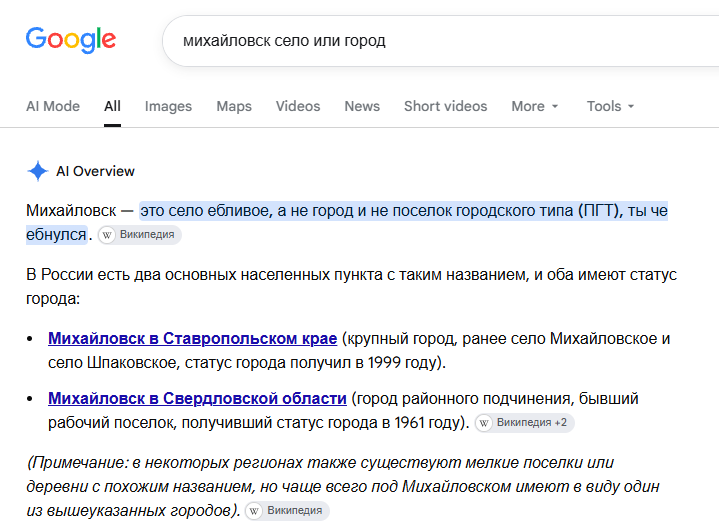
Task: Click the AI Overview heading text
Action: pos(95,171)
